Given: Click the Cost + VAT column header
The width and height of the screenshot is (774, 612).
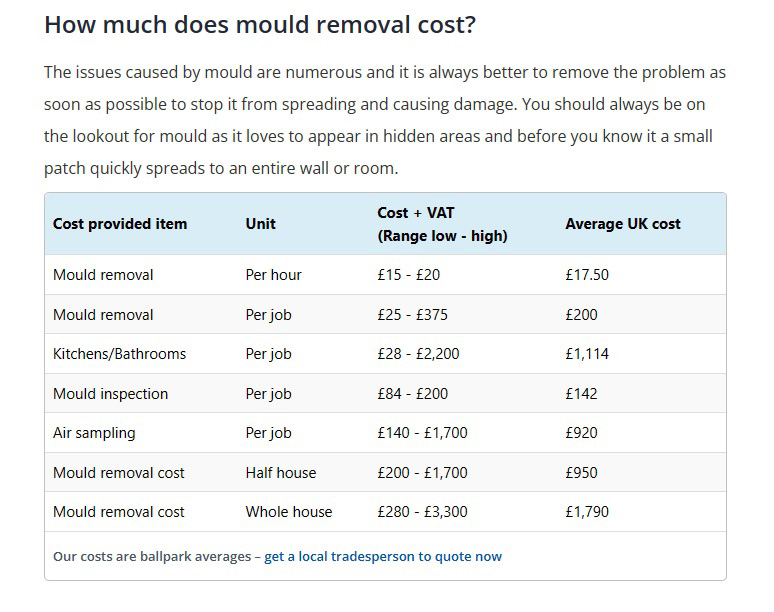Looking at the screenshot, I should (x=442, y=224).
